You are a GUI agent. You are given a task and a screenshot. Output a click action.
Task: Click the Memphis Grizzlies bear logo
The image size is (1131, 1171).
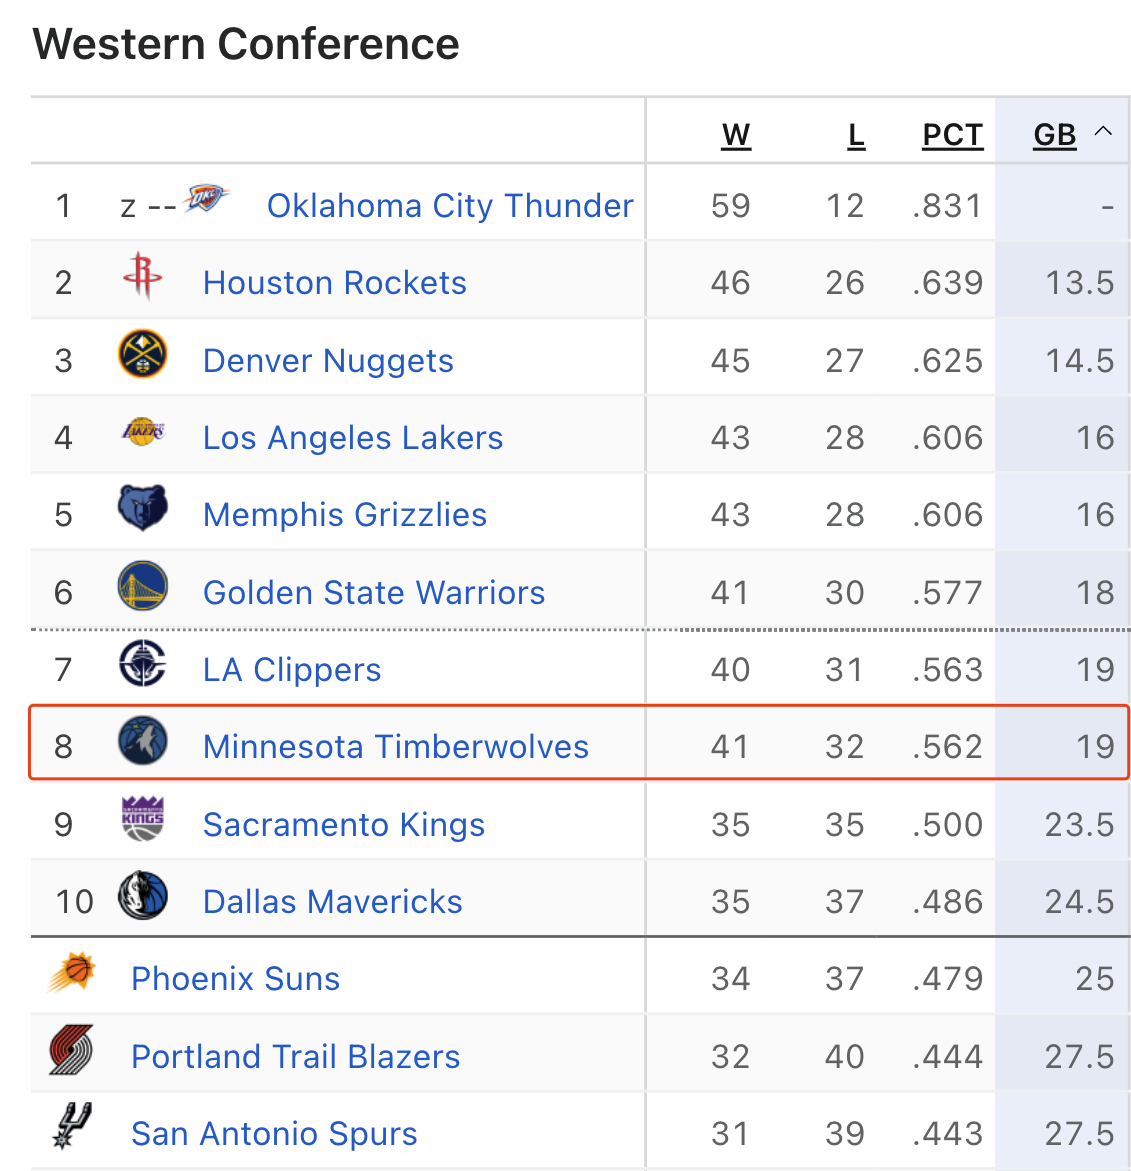click(x=143, y=508)
